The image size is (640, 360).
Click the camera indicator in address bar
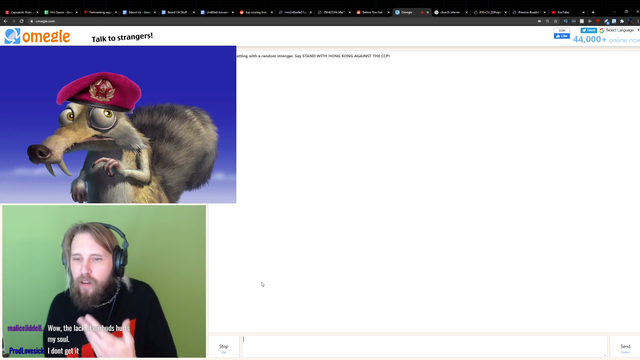[x=539, y=21]
